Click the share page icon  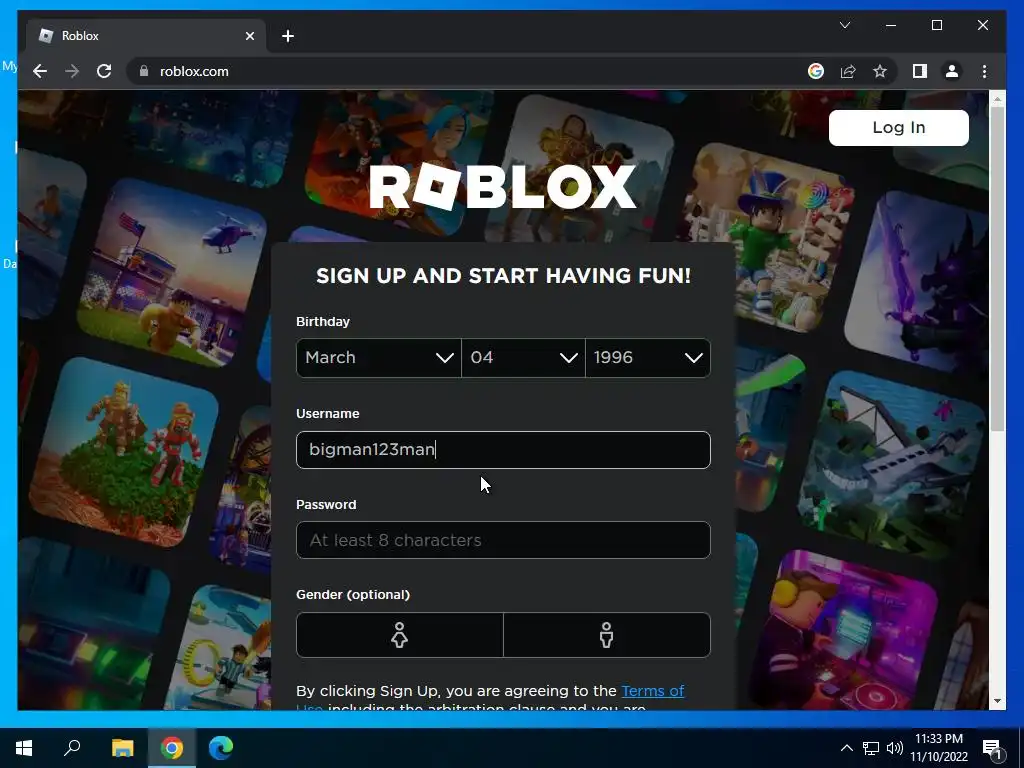pyautogui.click(x=848, y=71)
